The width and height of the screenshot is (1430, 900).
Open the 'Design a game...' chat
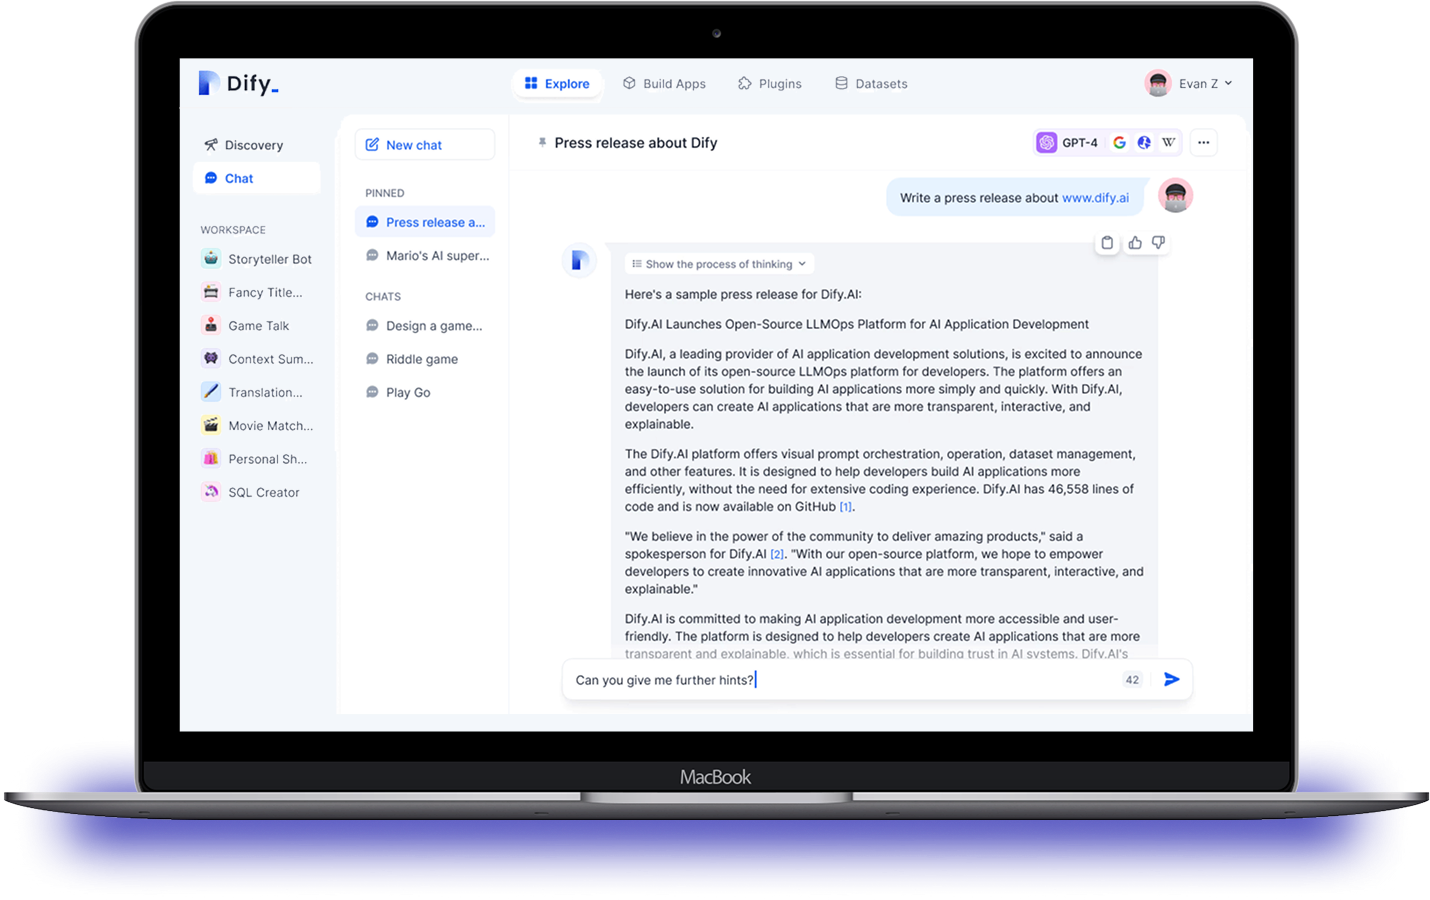(x=425, y=326)
